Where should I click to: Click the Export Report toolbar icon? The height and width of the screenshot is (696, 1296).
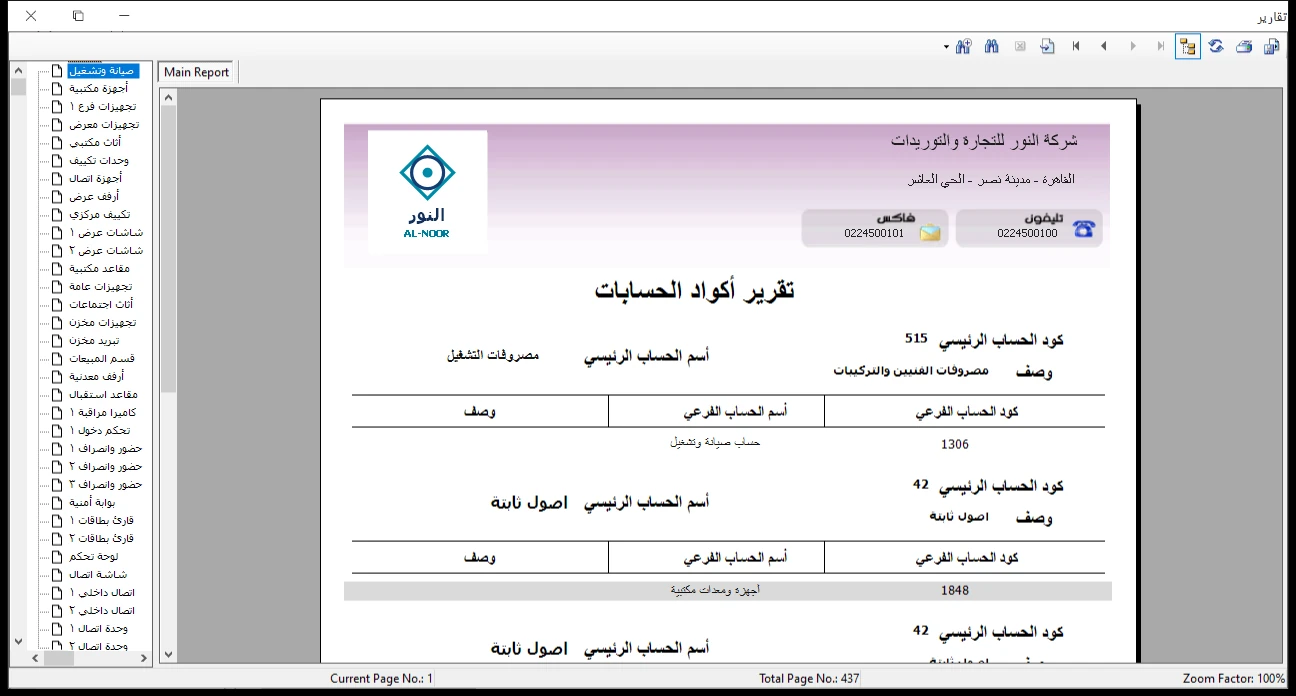(x=1272, y=46)
